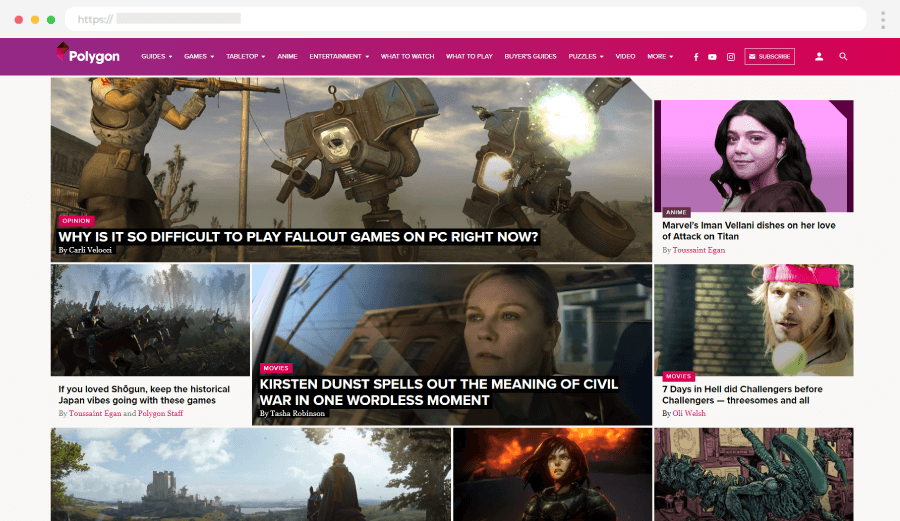This screenshot has height=521, width=900.
Task: Click the user account icon
Action: point(819,56)
